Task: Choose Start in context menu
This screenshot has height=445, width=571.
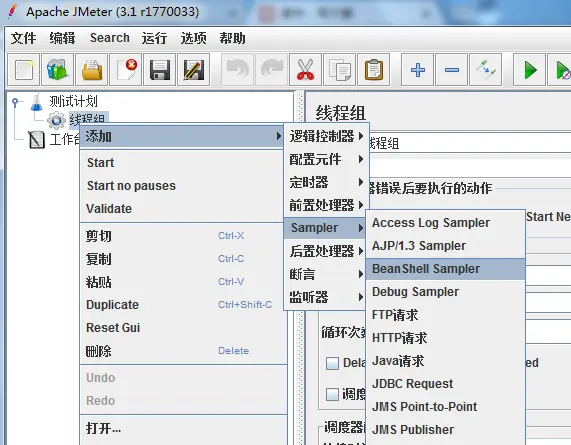Action: coord(181,163)
